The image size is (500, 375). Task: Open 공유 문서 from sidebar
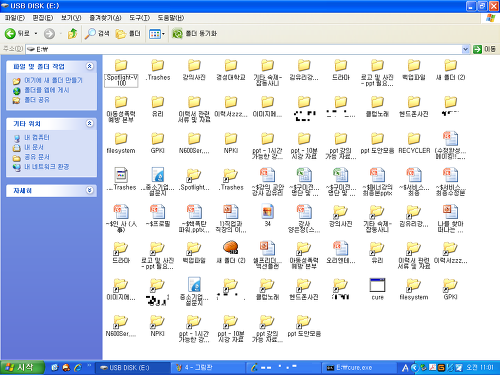pyautogui.click(x=37, y=157)
